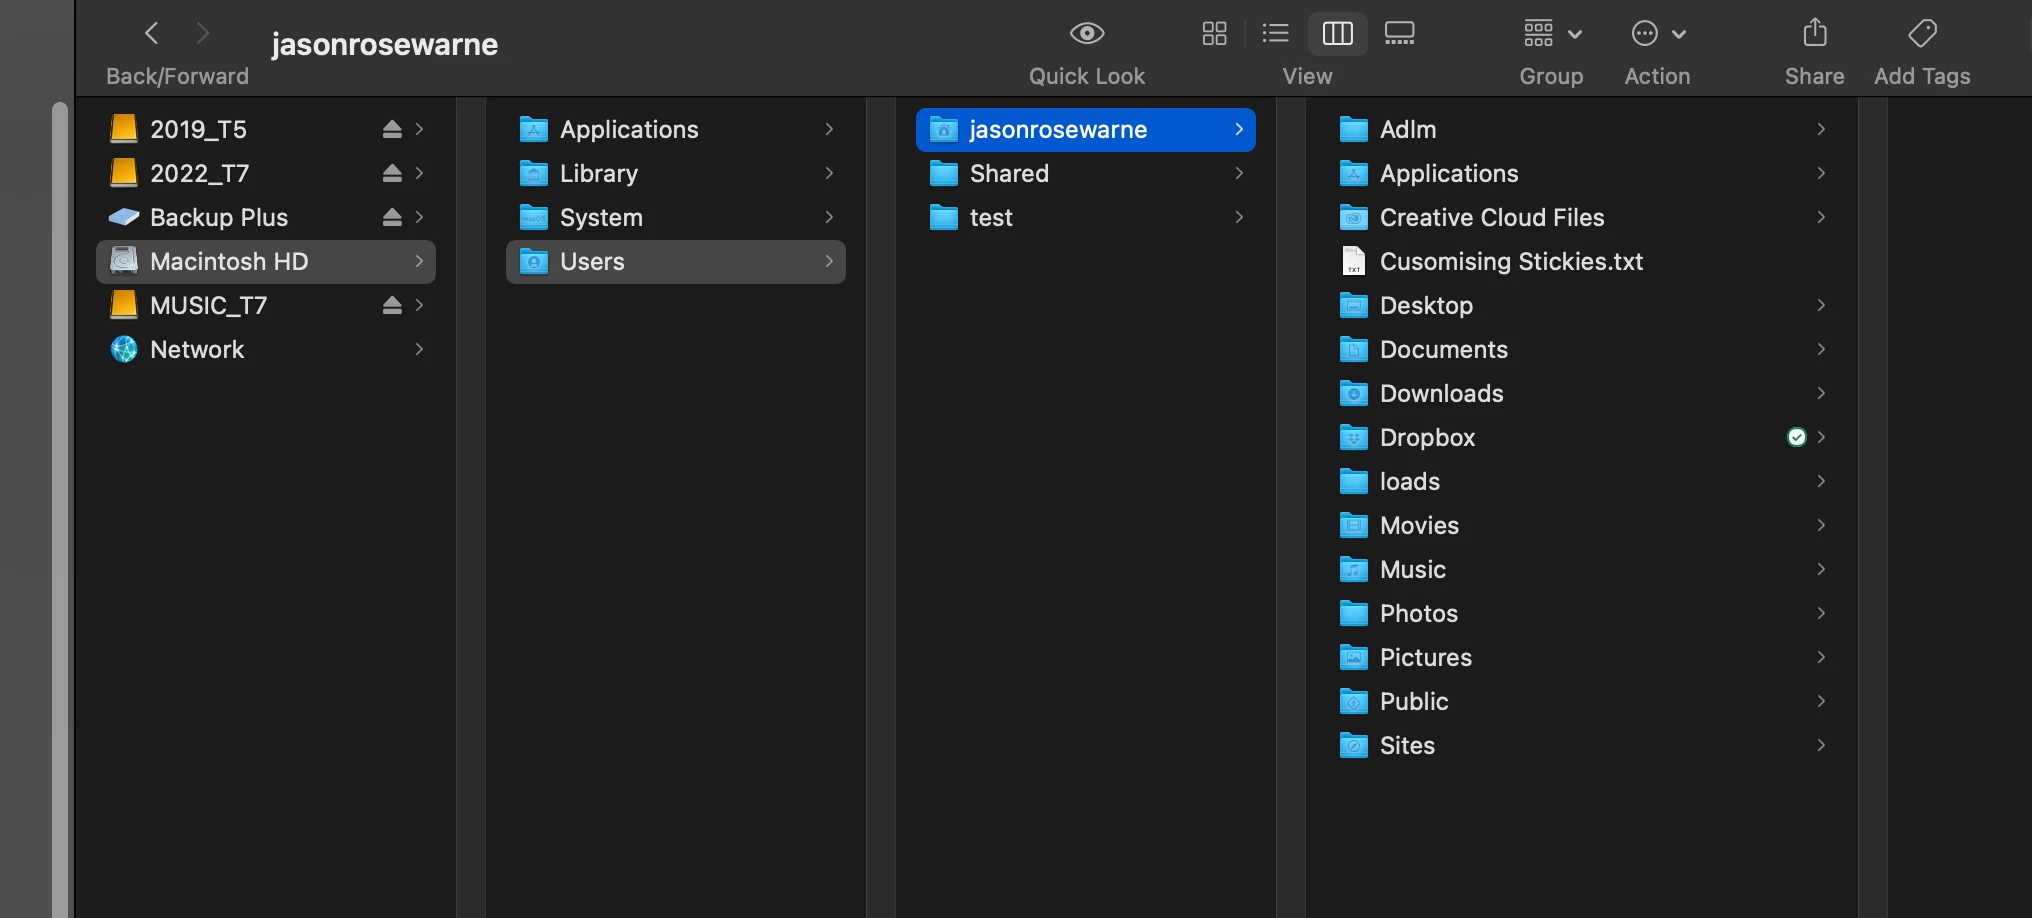
Task: Select the MUSIC_T7 drive icon
Action: (124, 305)
